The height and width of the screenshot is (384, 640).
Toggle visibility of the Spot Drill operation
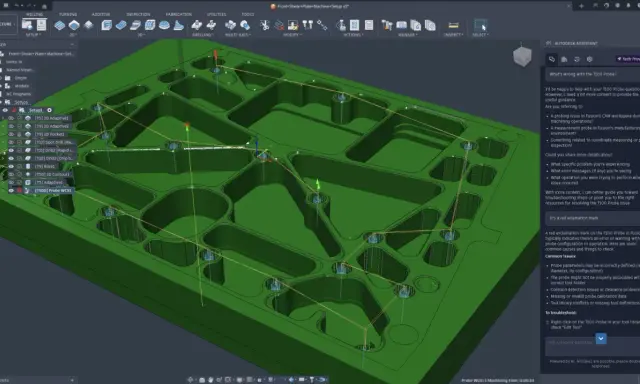tap(11, 142)
